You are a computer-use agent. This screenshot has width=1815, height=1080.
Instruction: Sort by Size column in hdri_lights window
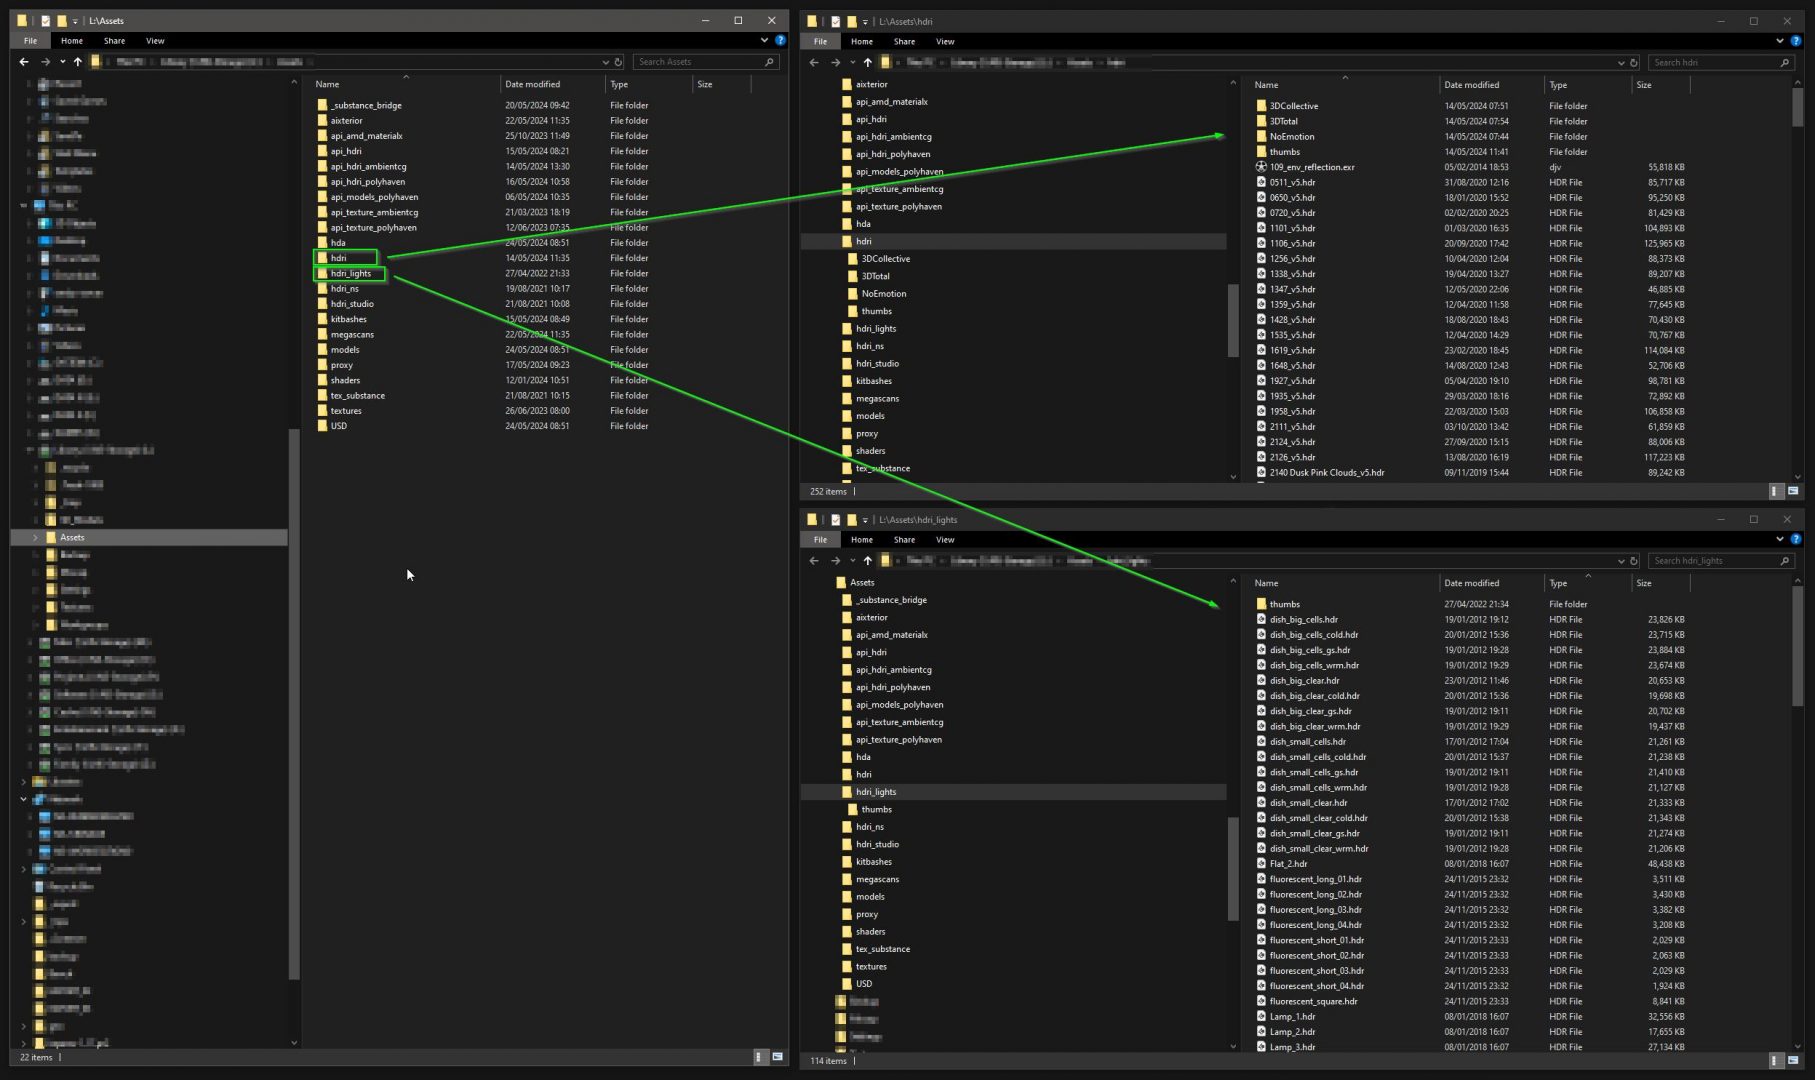coord(1643,583)
